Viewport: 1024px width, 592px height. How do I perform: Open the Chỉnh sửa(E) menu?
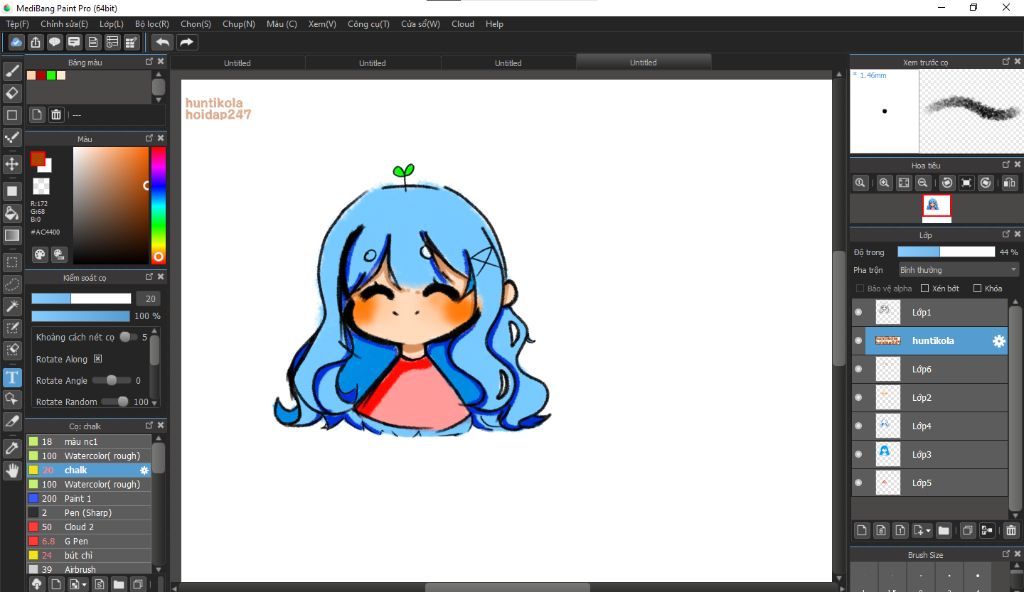[x=64, y=24]
